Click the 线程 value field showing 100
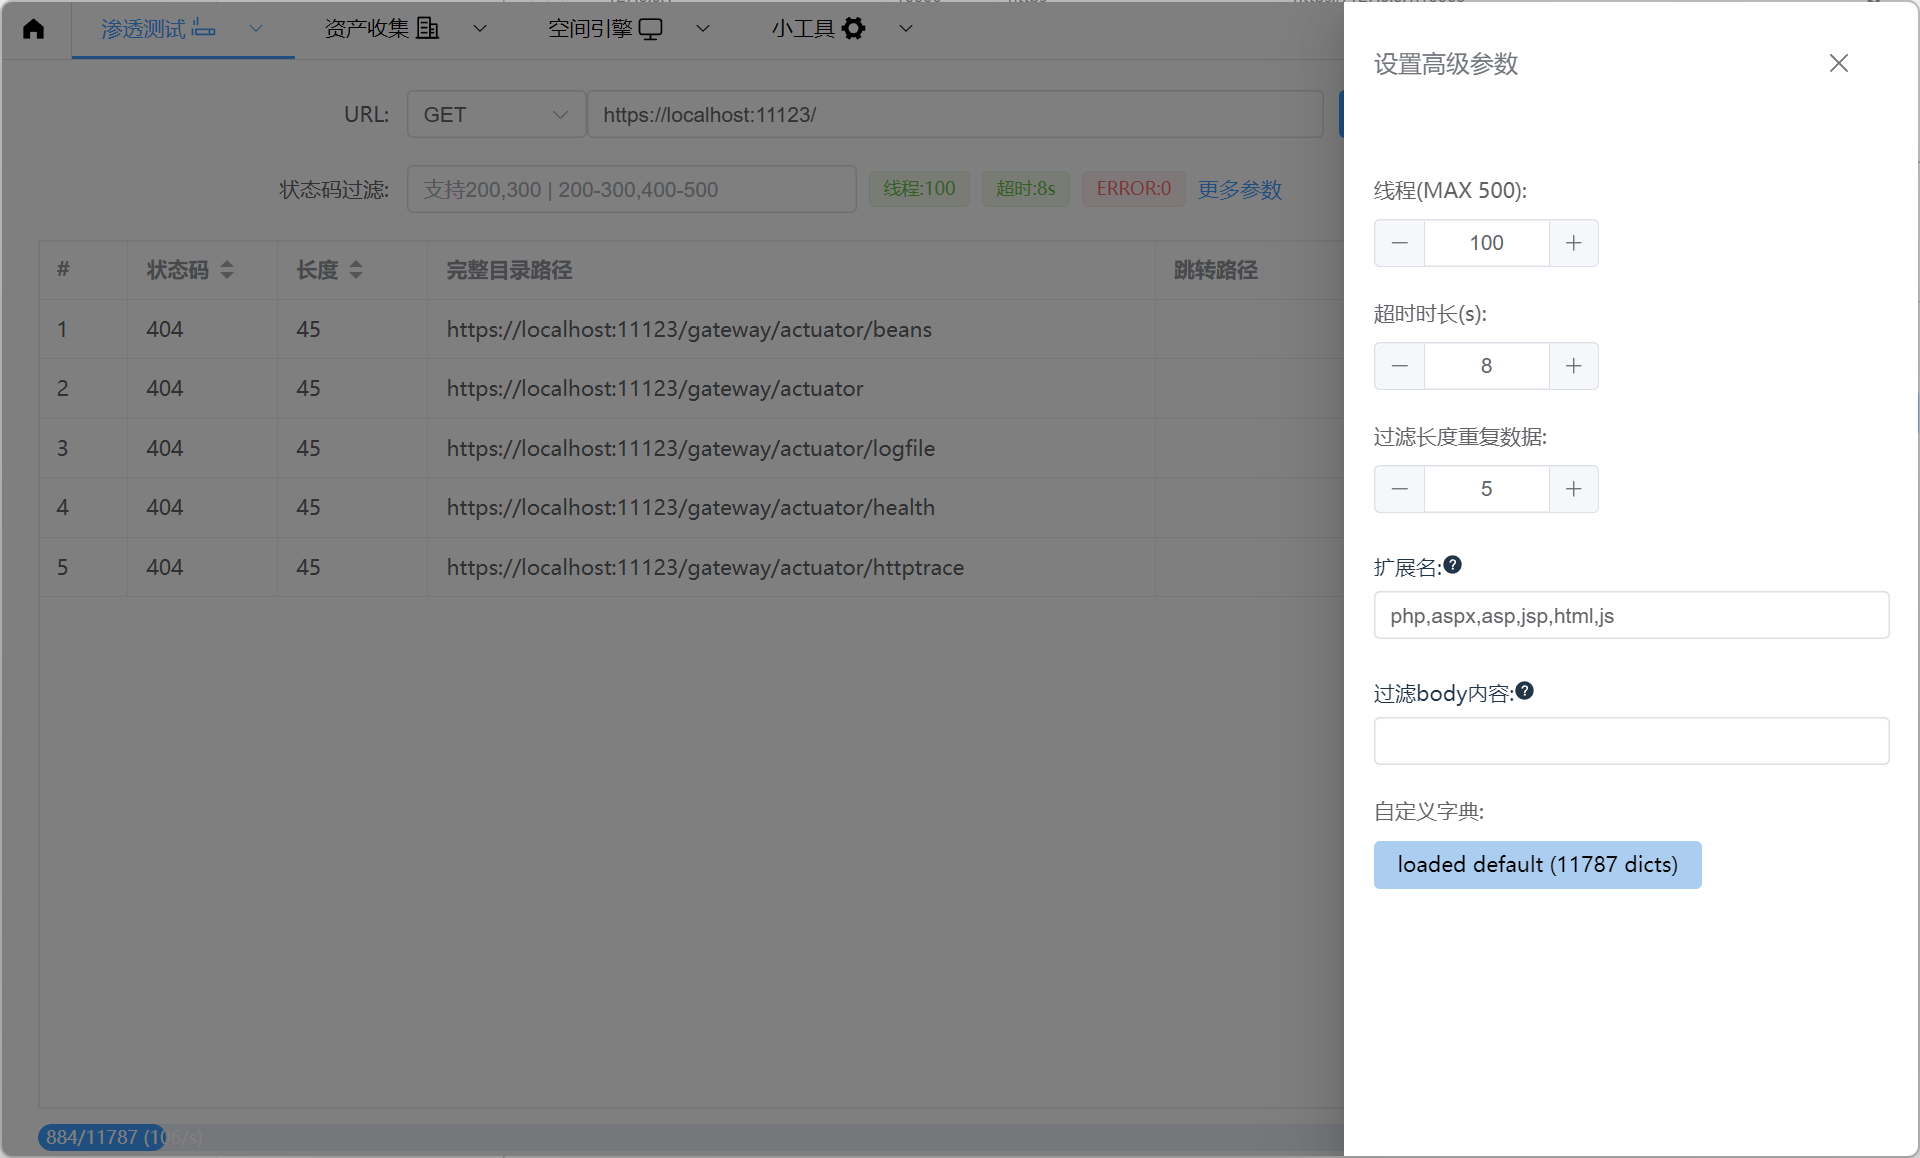The width and height of the screenshot is (1920, 1158). [1487, 243]
